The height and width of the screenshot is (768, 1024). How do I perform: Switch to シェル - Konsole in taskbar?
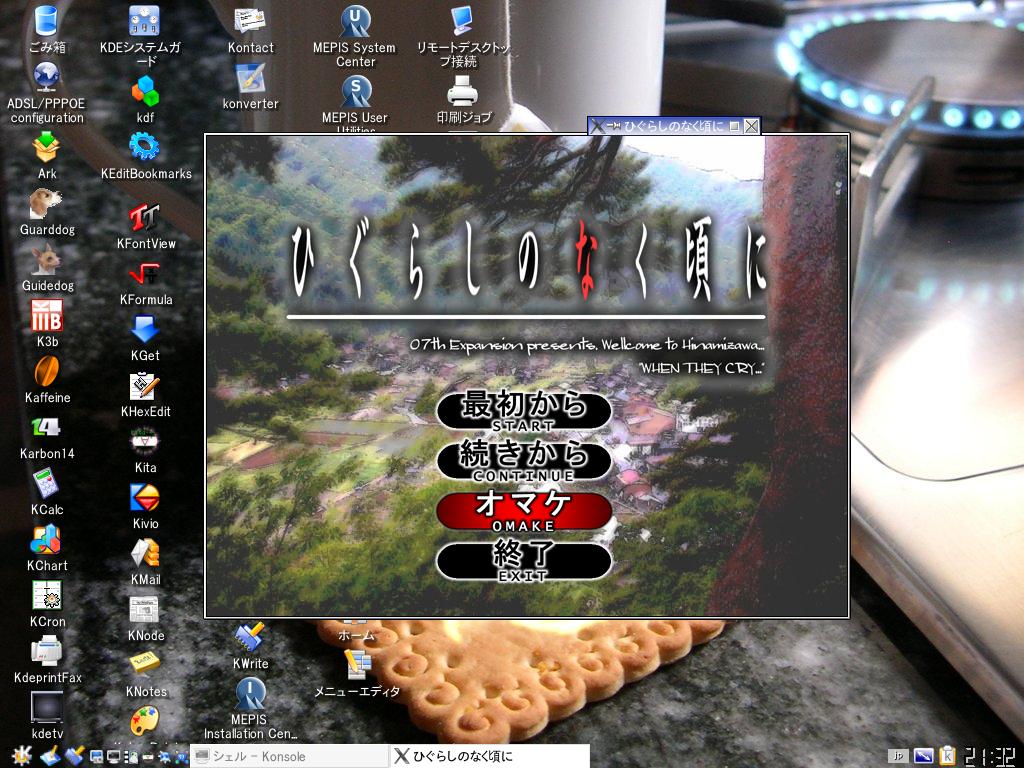click(289, 756)
